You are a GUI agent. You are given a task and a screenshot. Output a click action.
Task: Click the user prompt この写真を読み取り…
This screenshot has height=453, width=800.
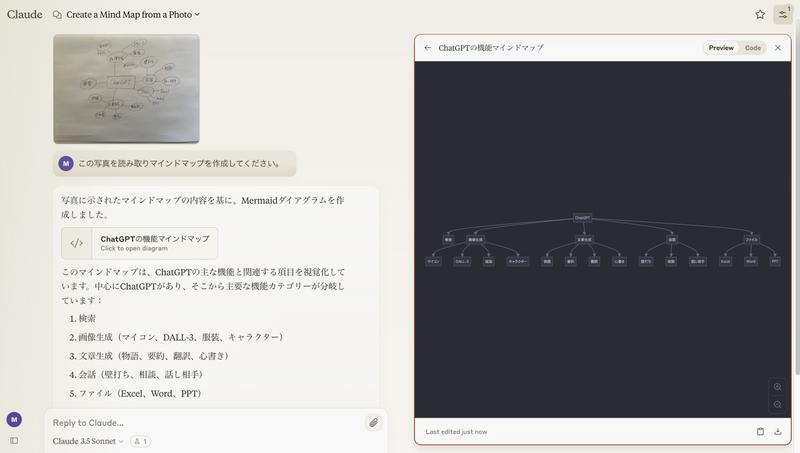pos(179,164)
